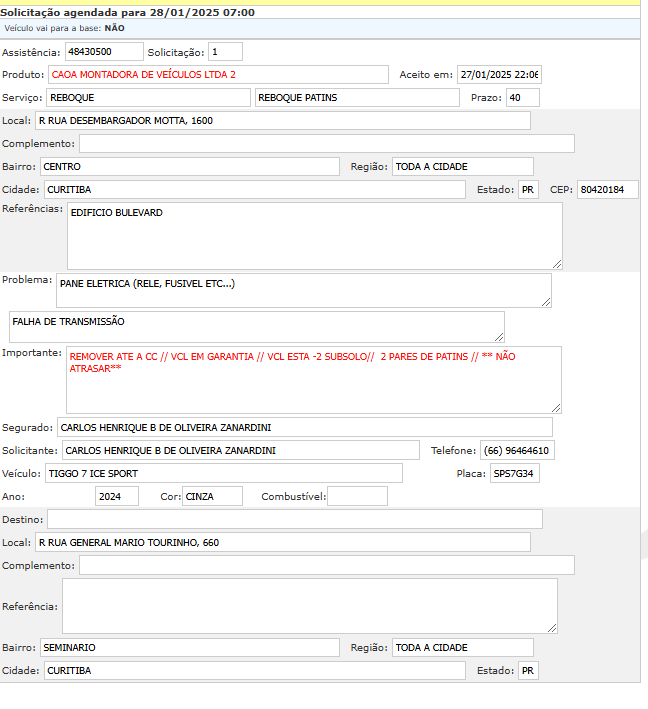Viewport: 648px width, 709px height.
Task: Click the red Importante notes text area
Action: (x=313, y=379)
